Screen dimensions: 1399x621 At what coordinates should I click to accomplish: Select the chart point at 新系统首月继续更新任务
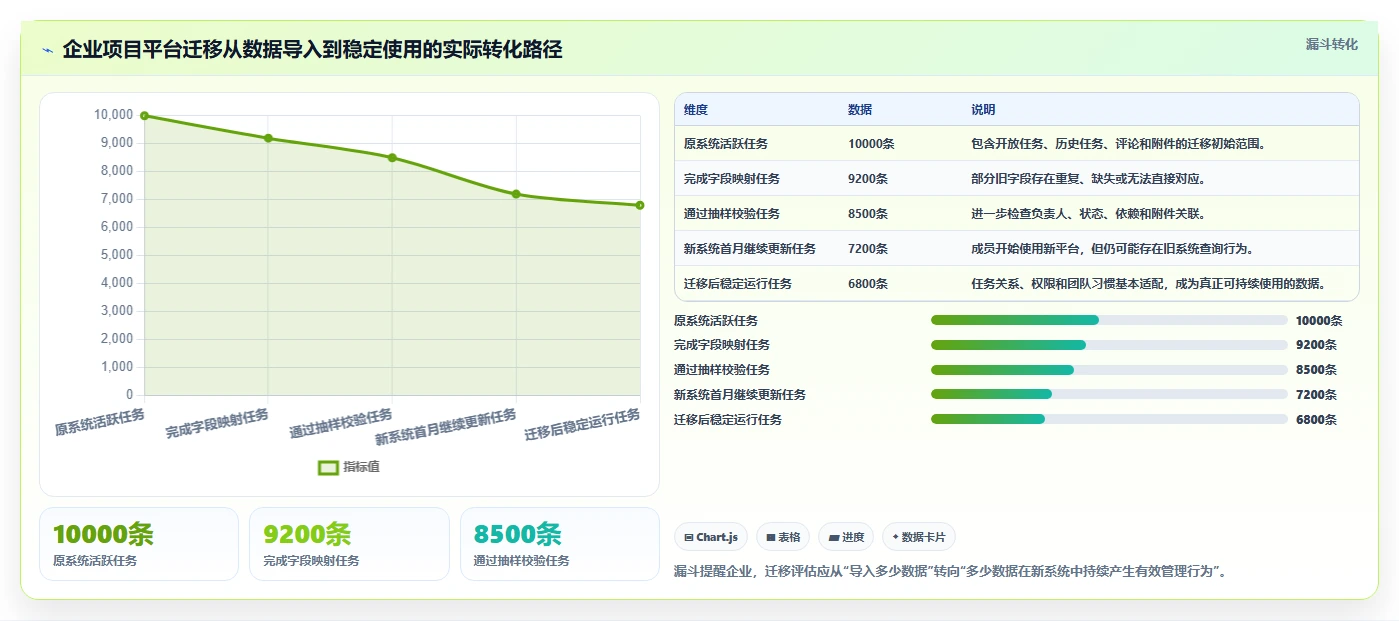pos(516,194)
